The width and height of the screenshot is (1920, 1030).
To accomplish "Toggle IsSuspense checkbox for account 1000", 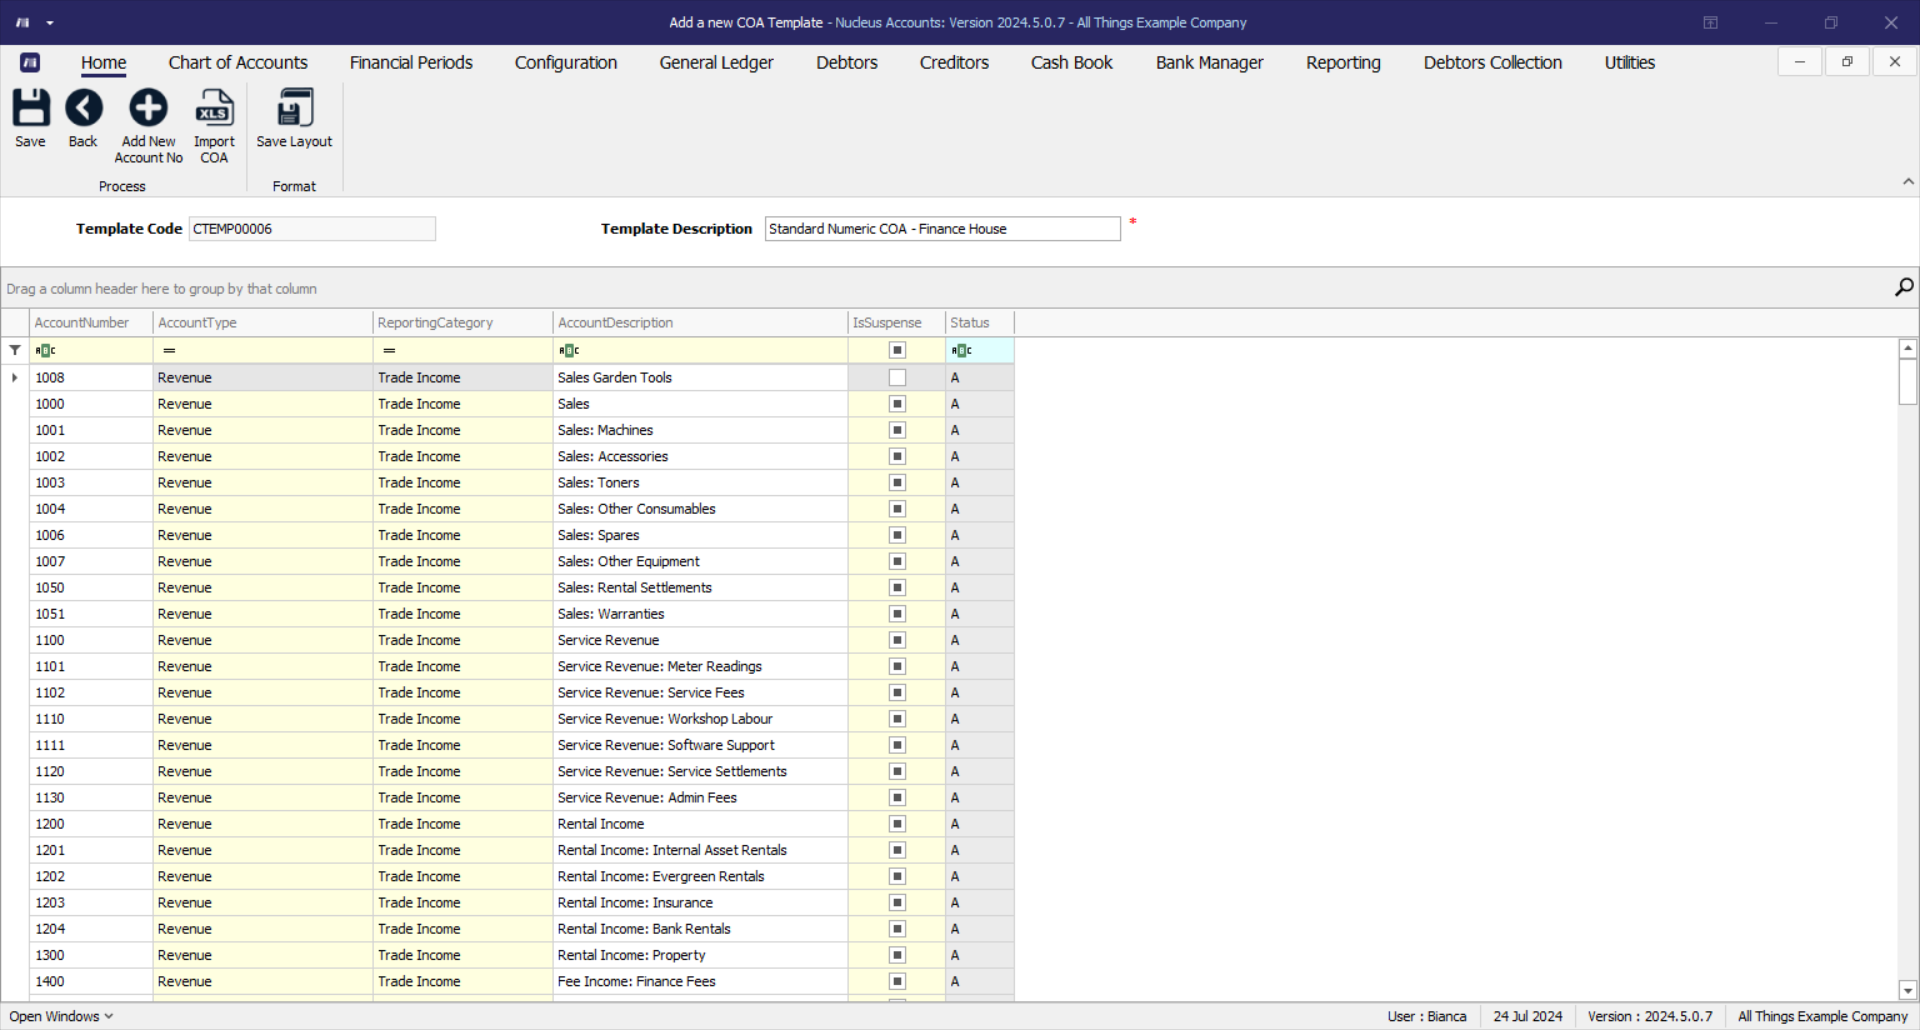I will (x=897, y=404).
